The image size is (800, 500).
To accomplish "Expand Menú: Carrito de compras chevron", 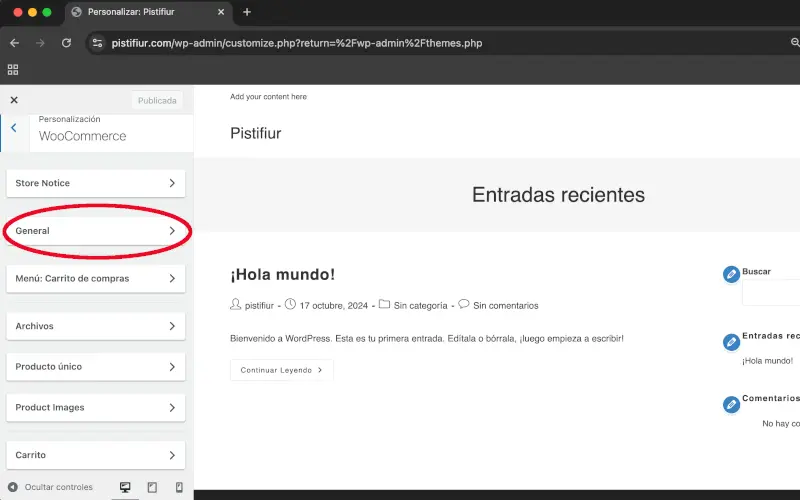I will click(172, 279).
